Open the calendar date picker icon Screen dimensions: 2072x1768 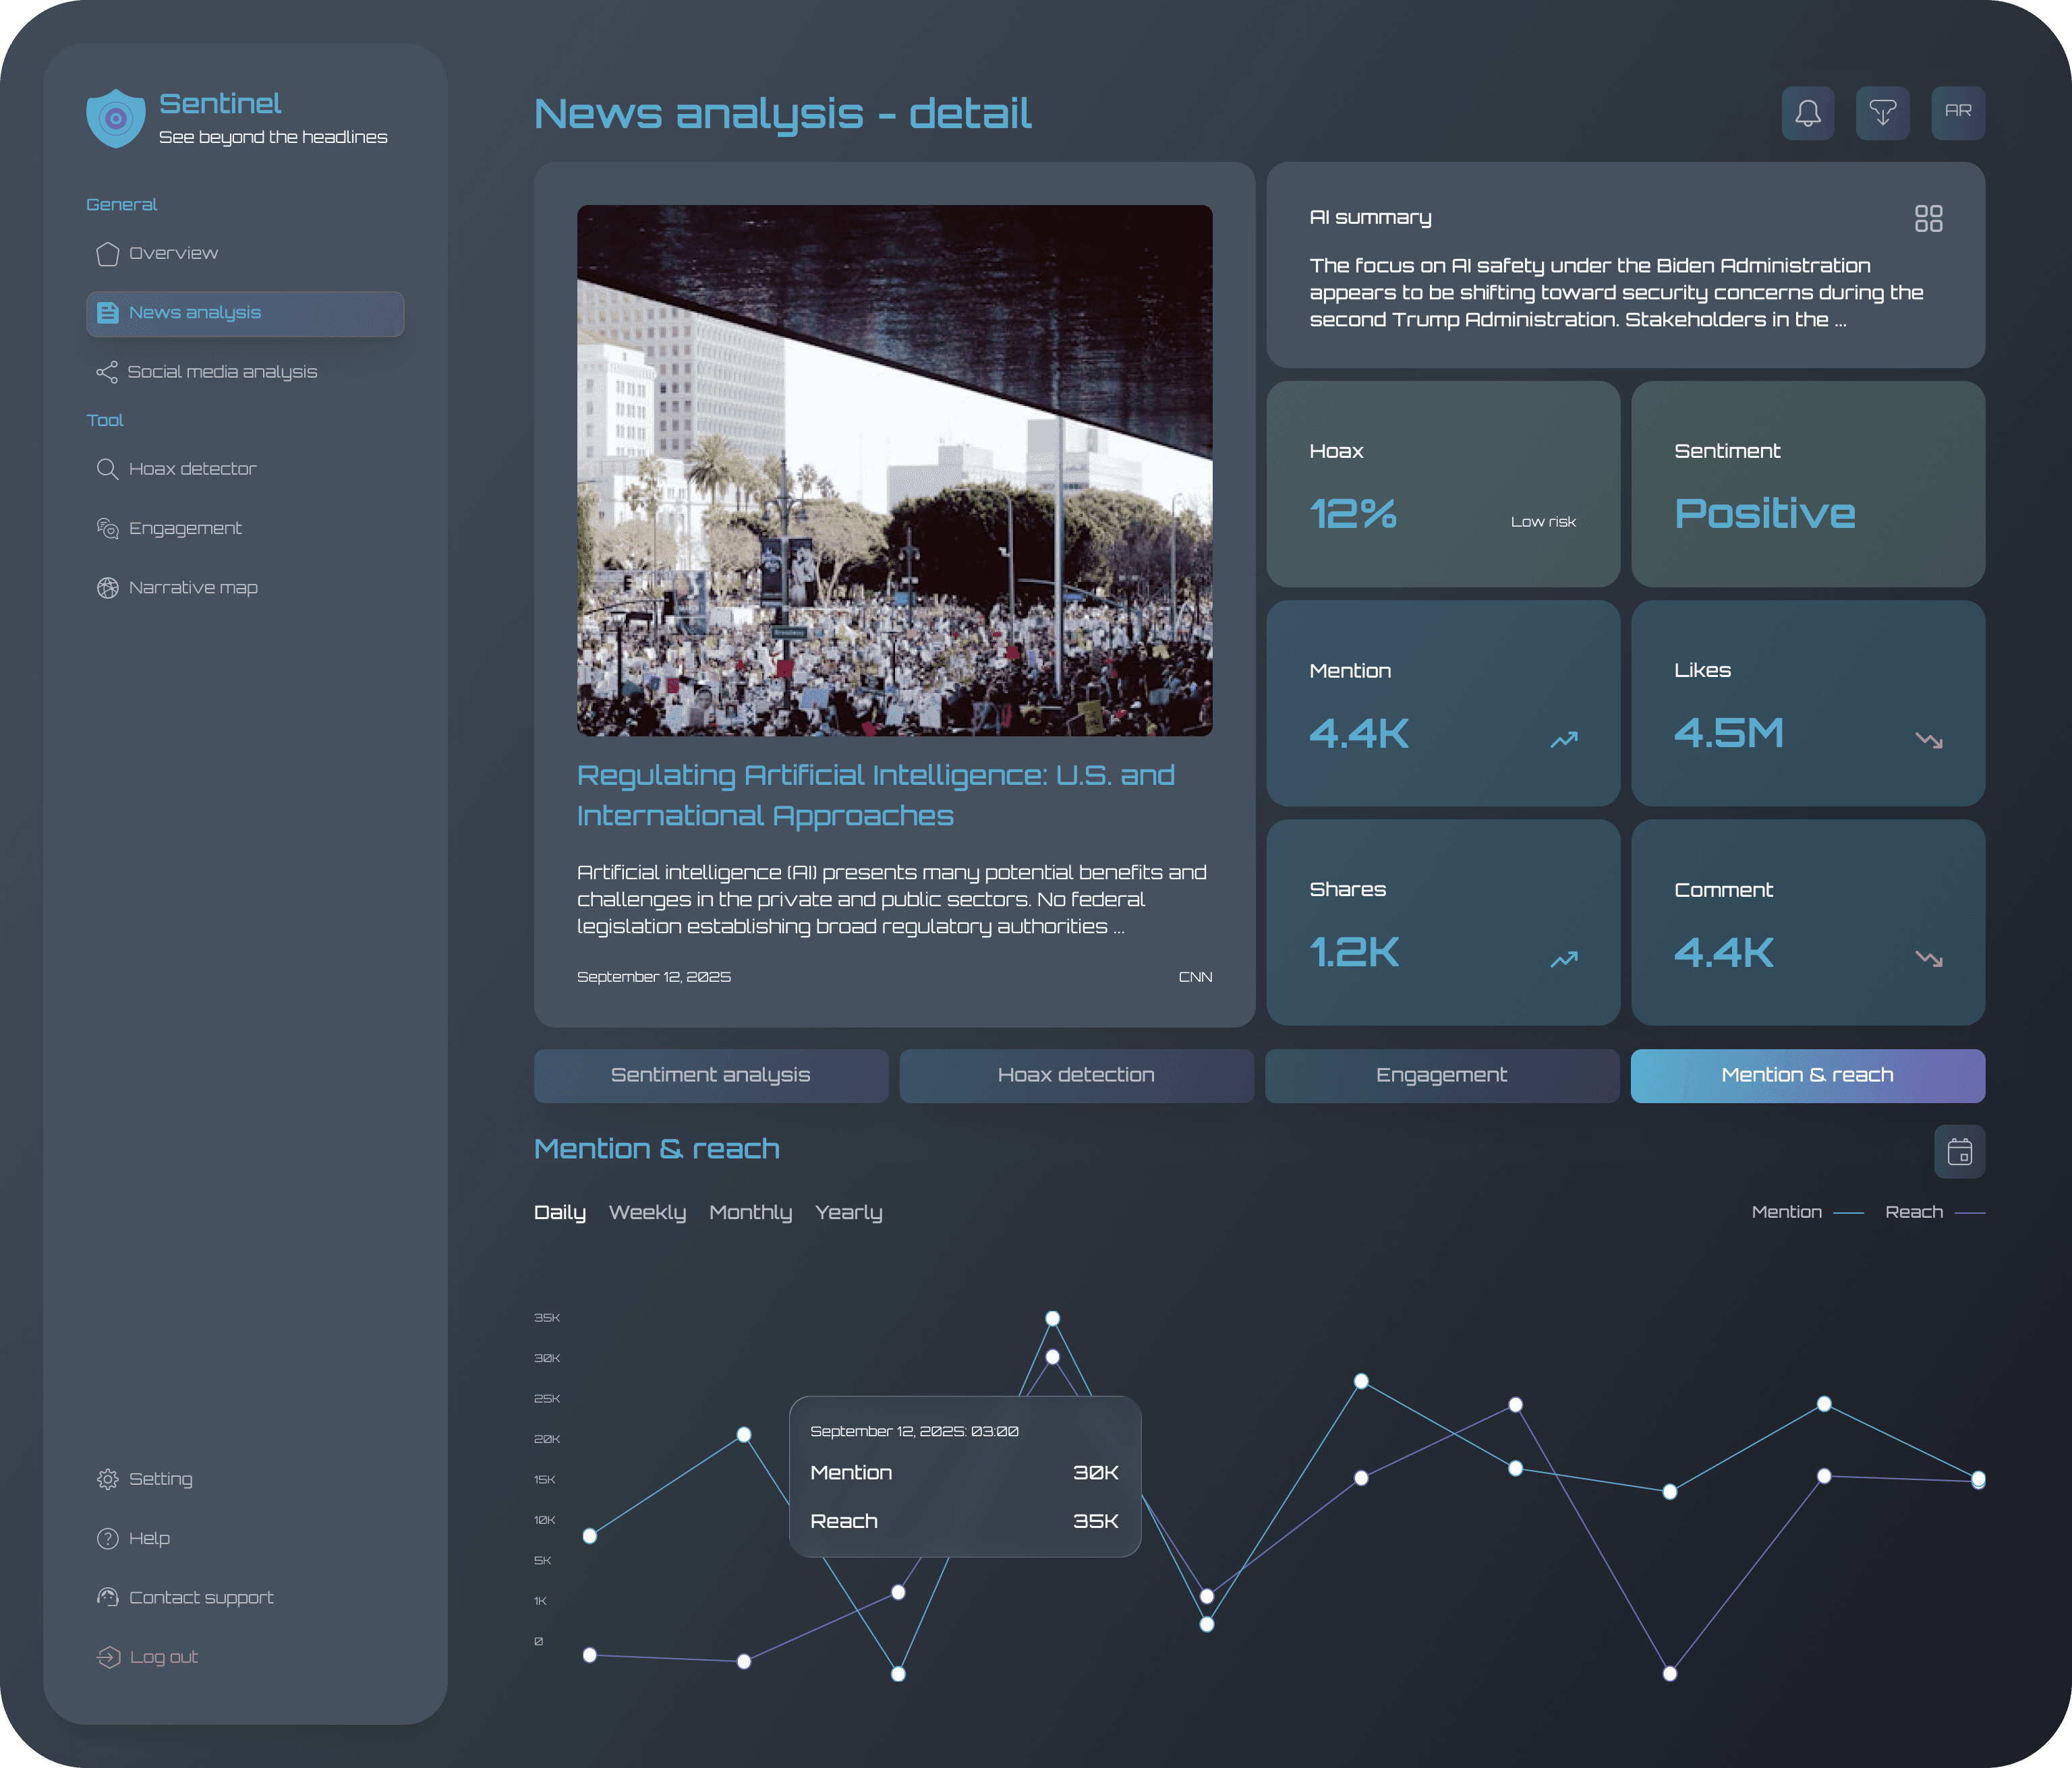click(1959, 1152)
